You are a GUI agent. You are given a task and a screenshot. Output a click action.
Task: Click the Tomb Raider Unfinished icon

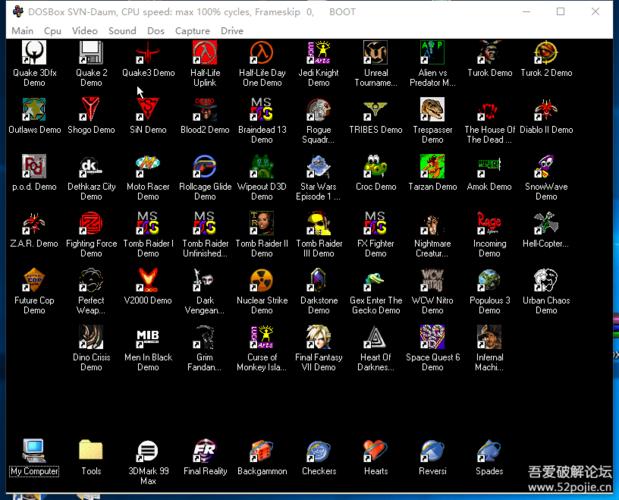pyautogui.click(x=204, y=223)
